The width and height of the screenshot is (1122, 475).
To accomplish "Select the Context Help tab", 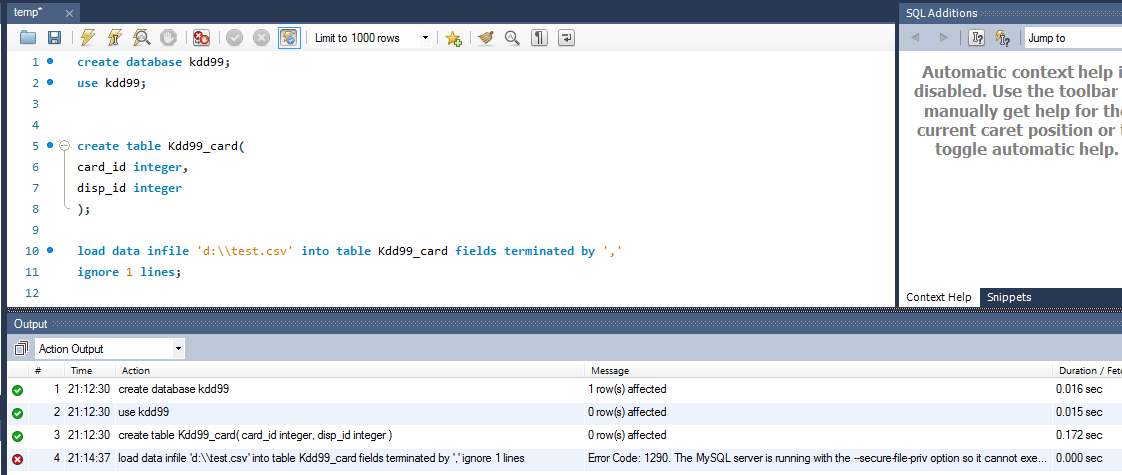I will click(939, 297).
